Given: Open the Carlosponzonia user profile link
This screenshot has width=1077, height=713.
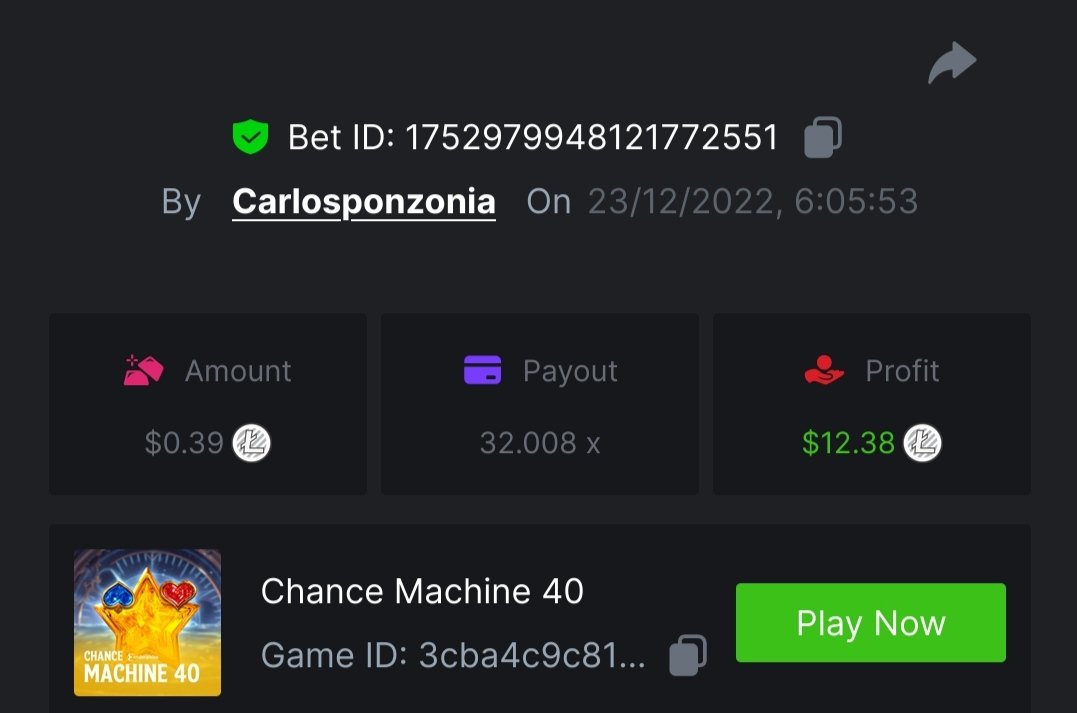Looking at the screenshot, I should [x=364, y=202].
